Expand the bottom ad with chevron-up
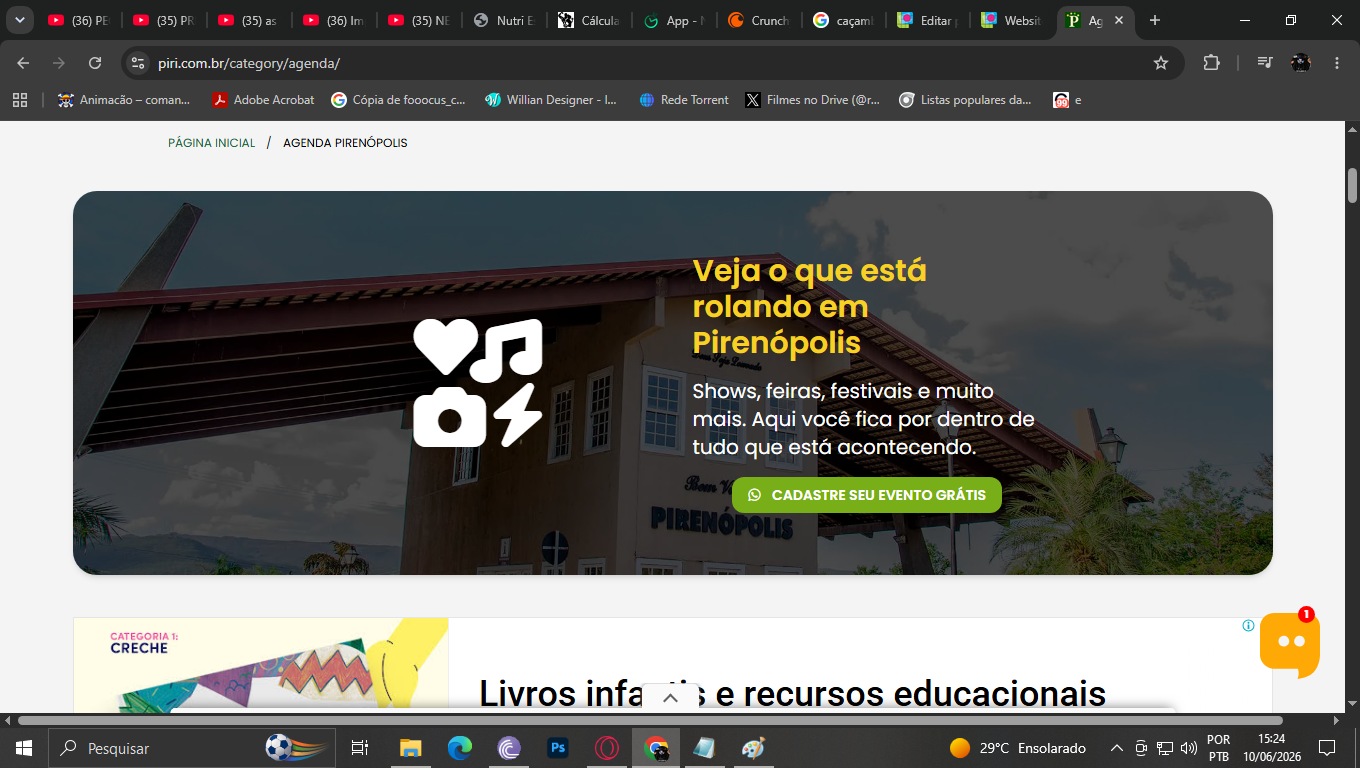1360x768 pixels. (670, 698)
